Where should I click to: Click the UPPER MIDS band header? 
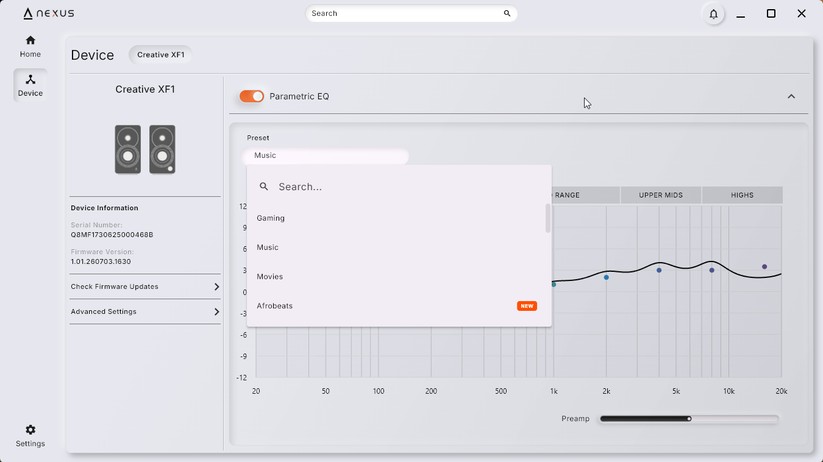coord(660,195)
